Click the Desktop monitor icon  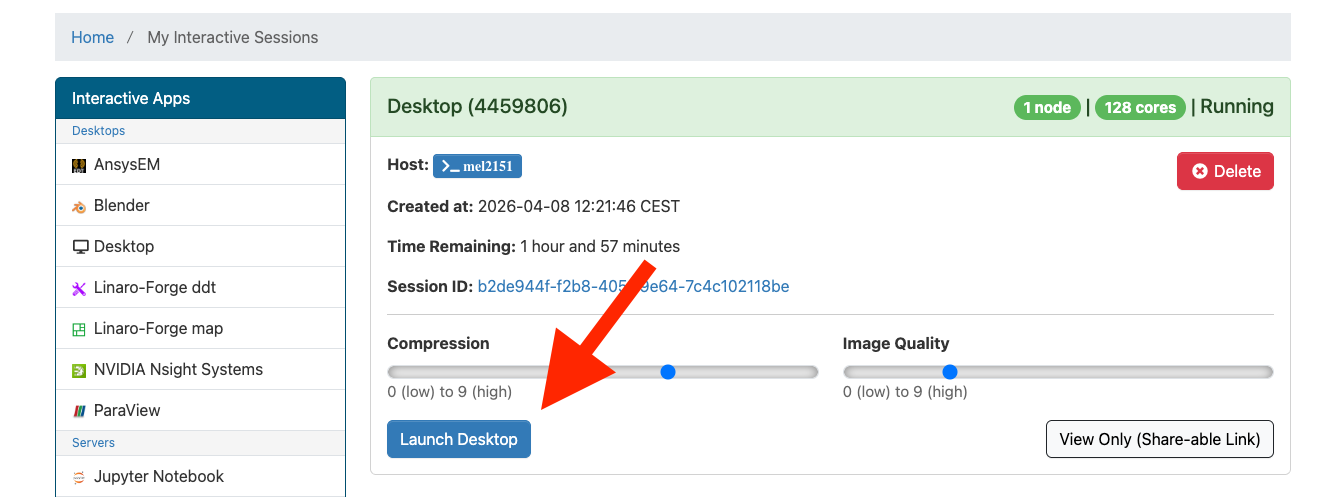pos(80,247)
